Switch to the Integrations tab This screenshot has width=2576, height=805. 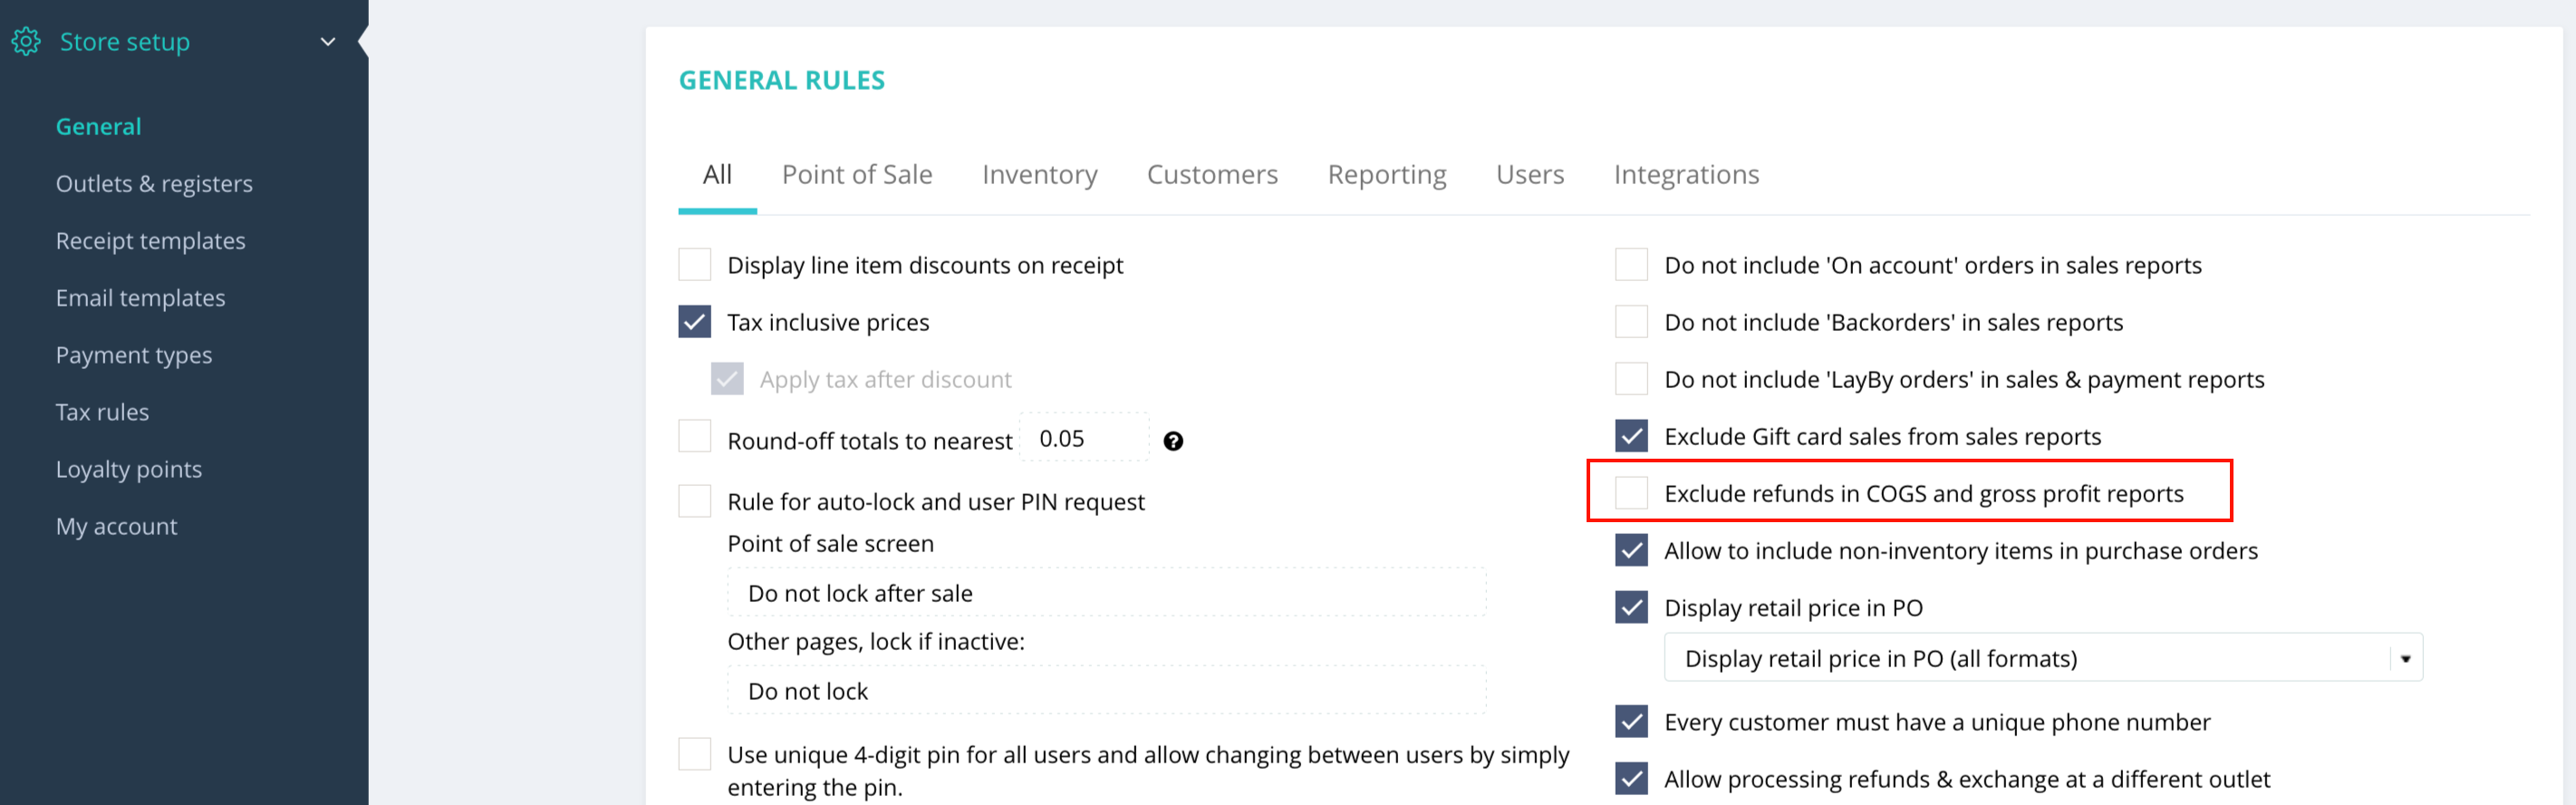click(1686, 175)
